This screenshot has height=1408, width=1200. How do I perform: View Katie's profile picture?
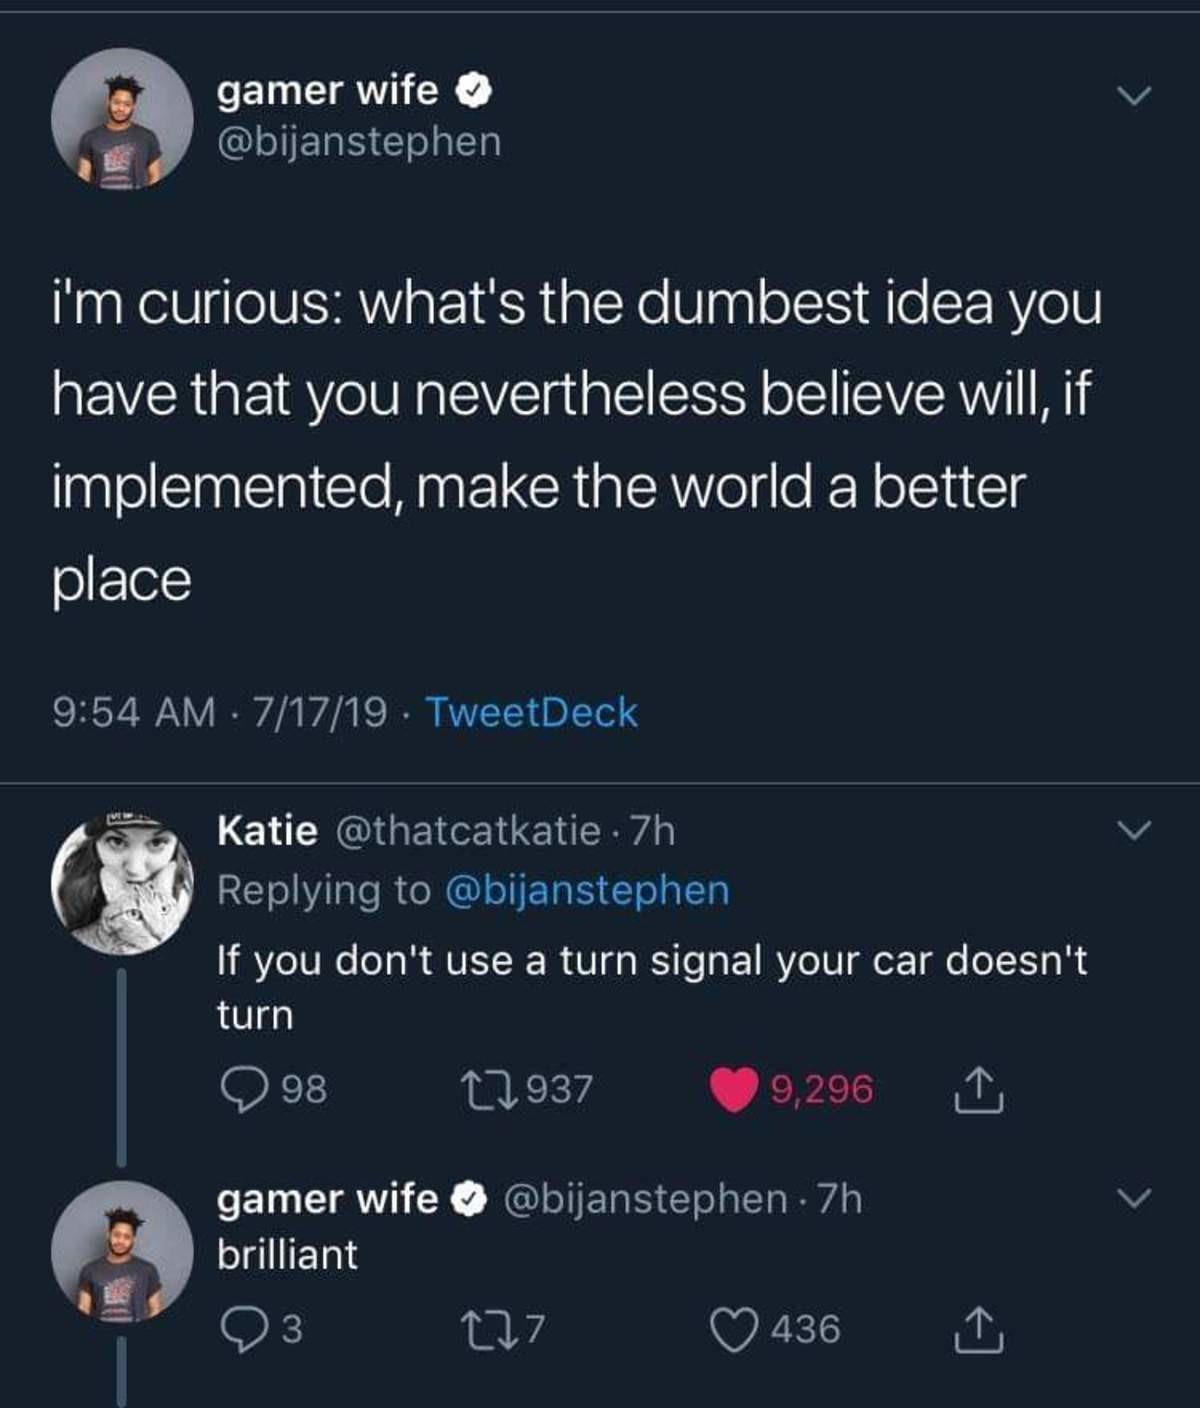click(x=122, y=883)
